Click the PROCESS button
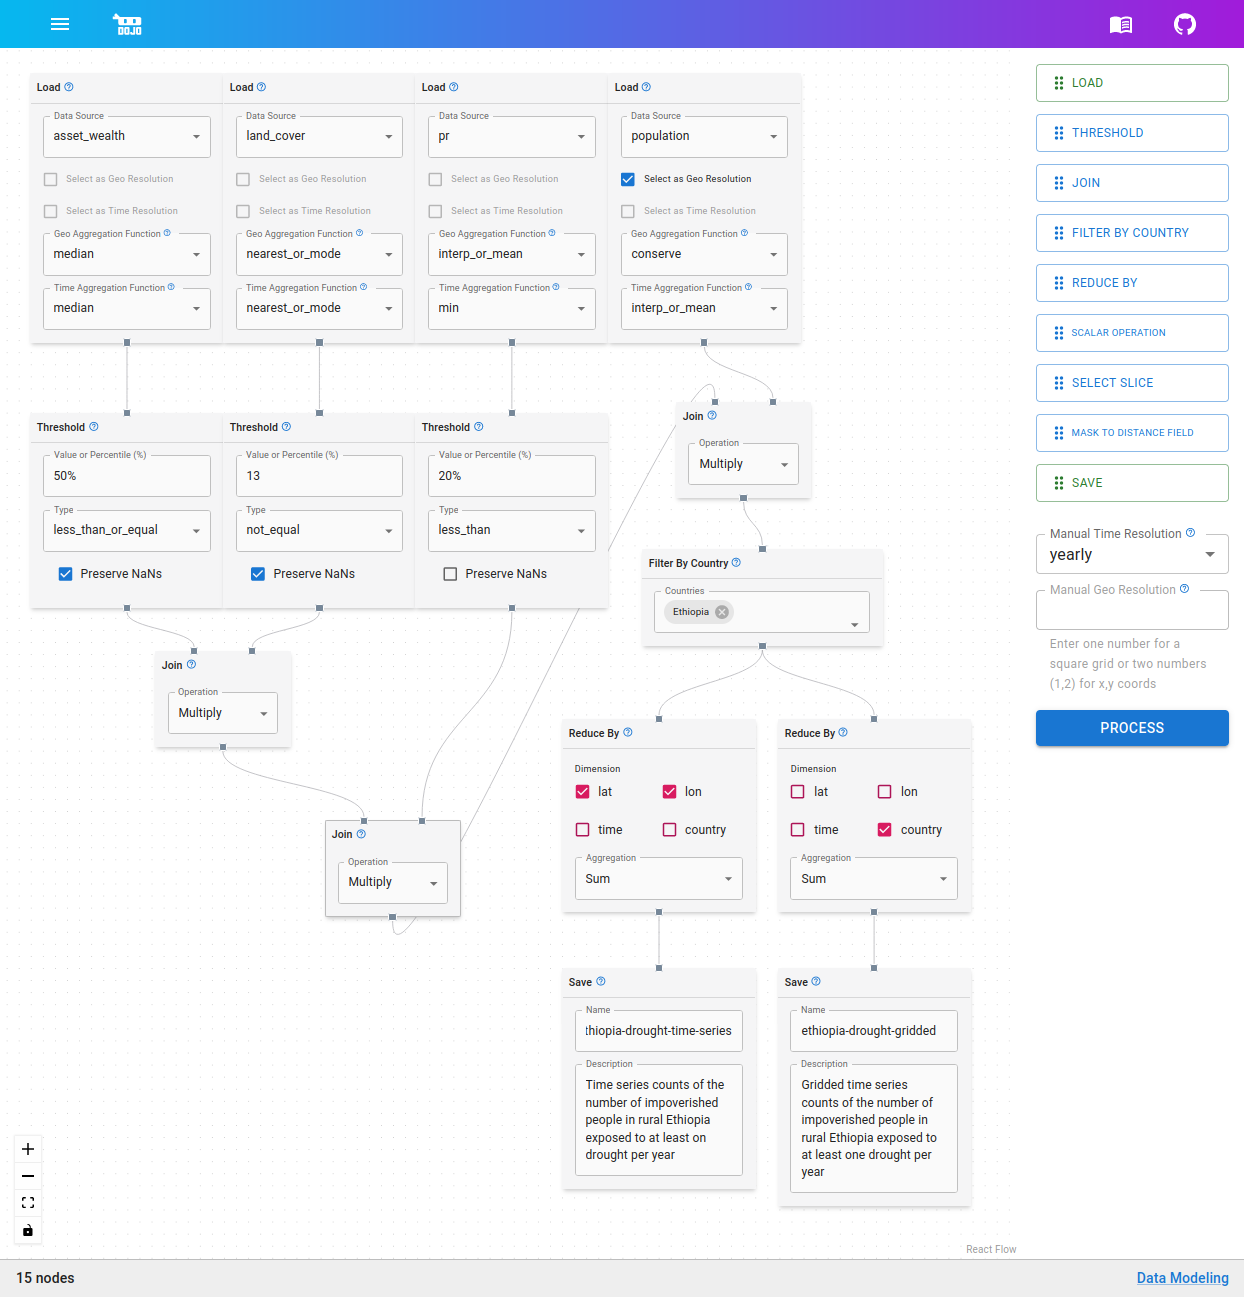1244x1297 pixels. coord(1132,728)
